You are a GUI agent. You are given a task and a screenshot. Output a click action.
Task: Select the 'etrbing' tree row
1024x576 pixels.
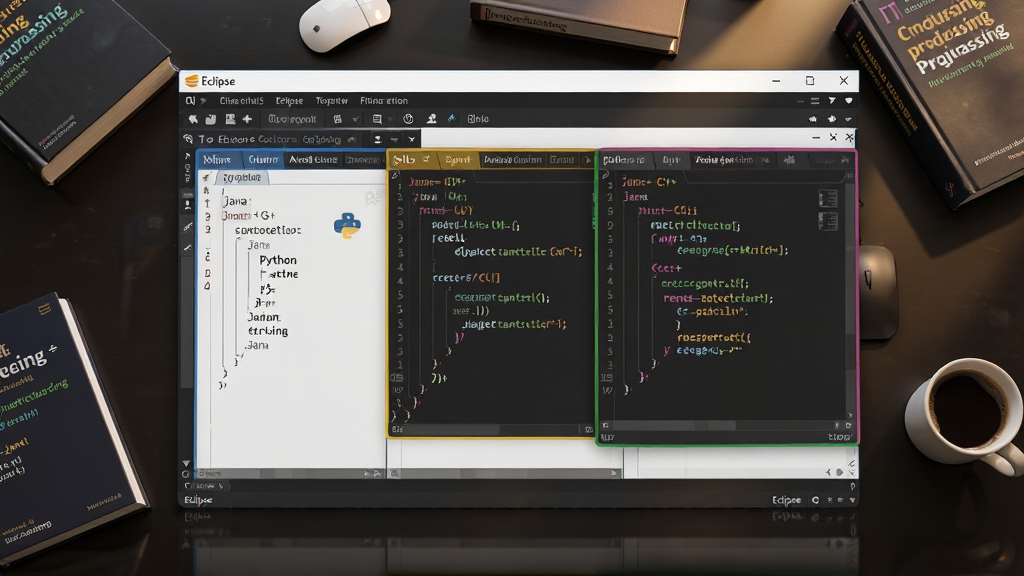coord(268,331)
